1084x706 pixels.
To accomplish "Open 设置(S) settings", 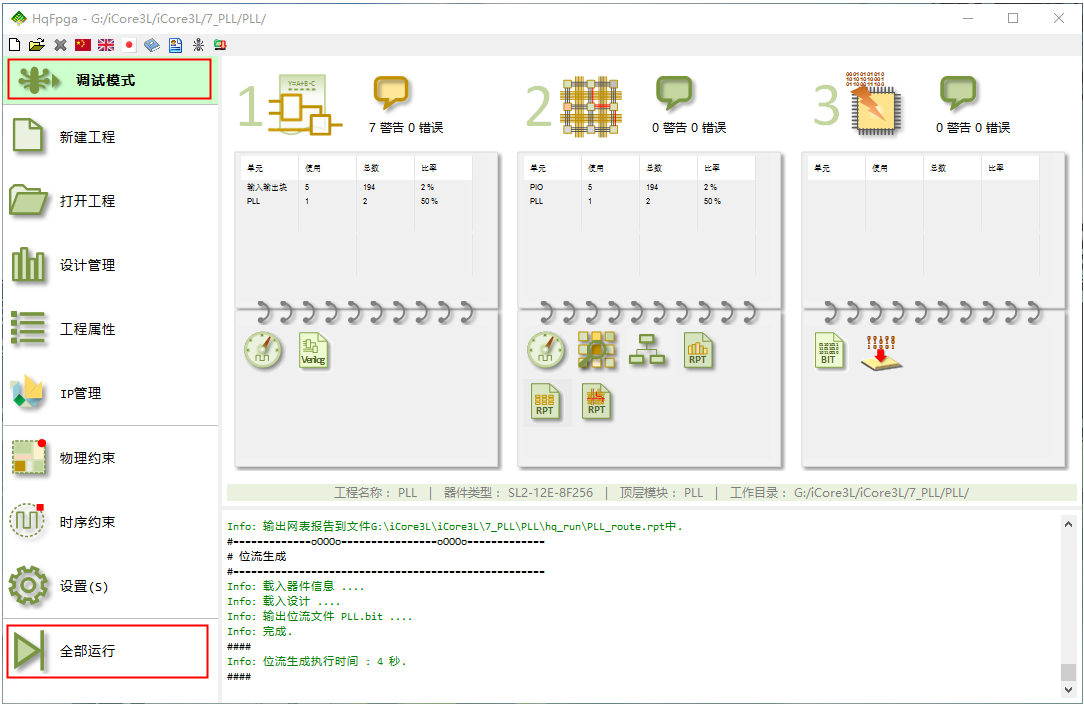I will (x=83, y=586).
